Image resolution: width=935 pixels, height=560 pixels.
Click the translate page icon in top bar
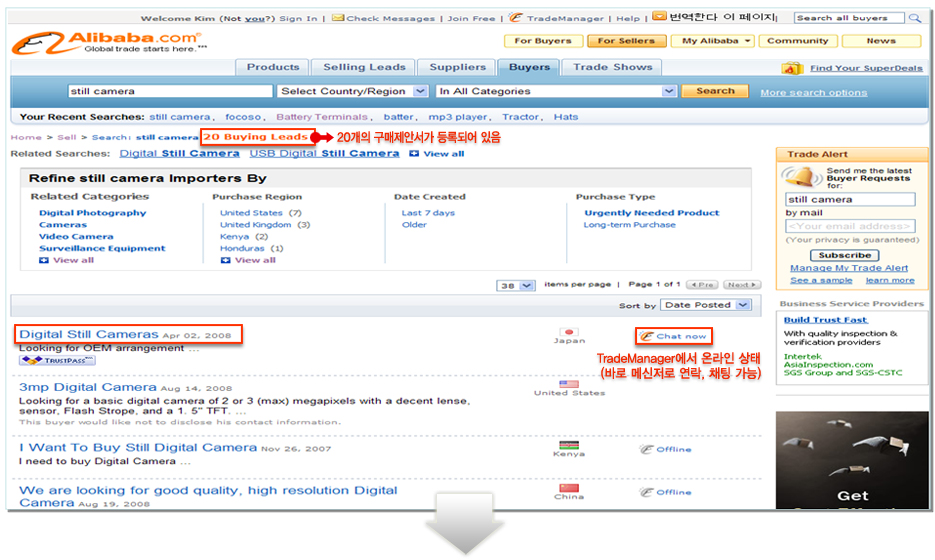pos(659,17)
